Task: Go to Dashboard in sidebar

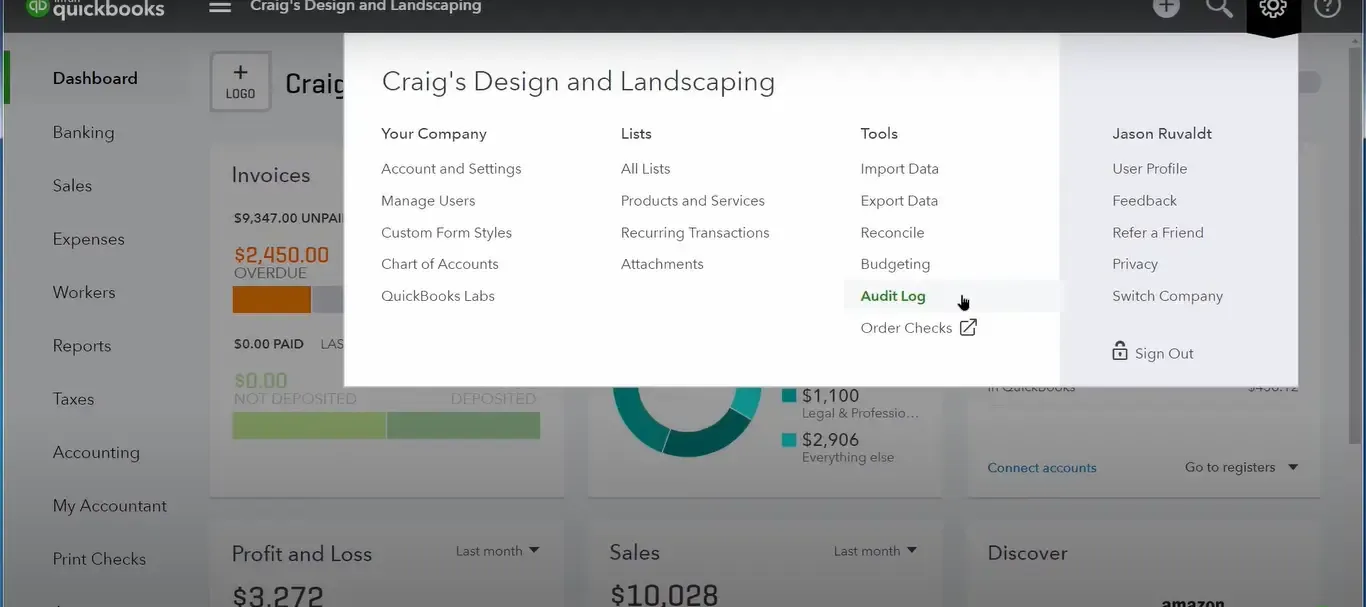Action: 95,78
